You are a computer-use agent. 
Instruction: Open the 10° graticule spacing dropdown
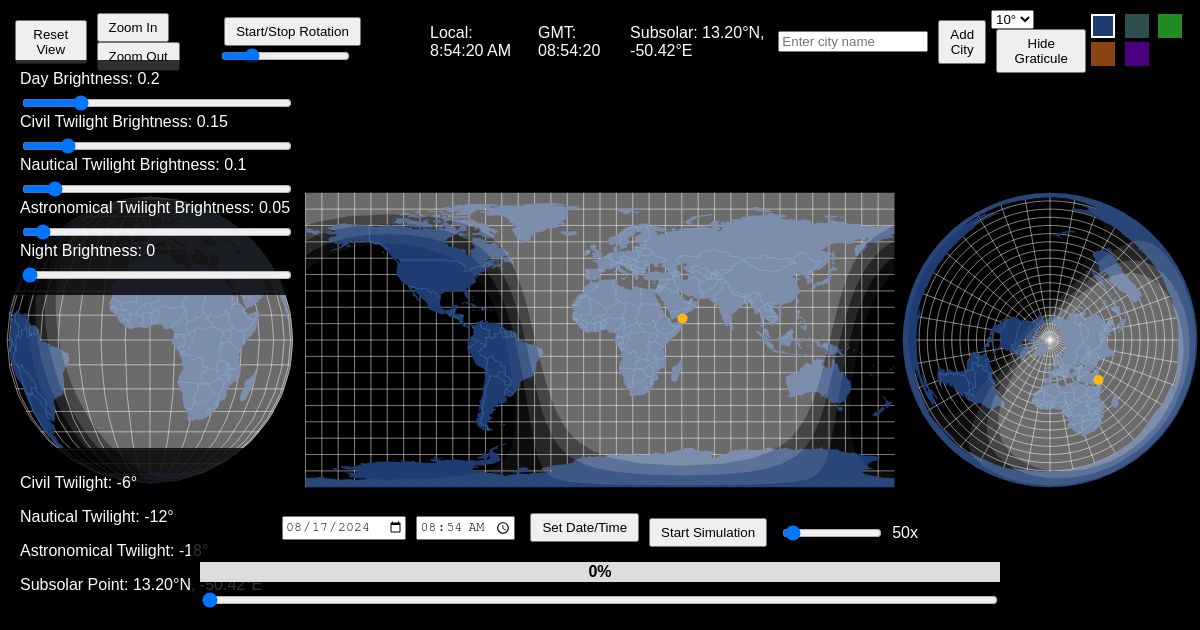(1011, 19)
